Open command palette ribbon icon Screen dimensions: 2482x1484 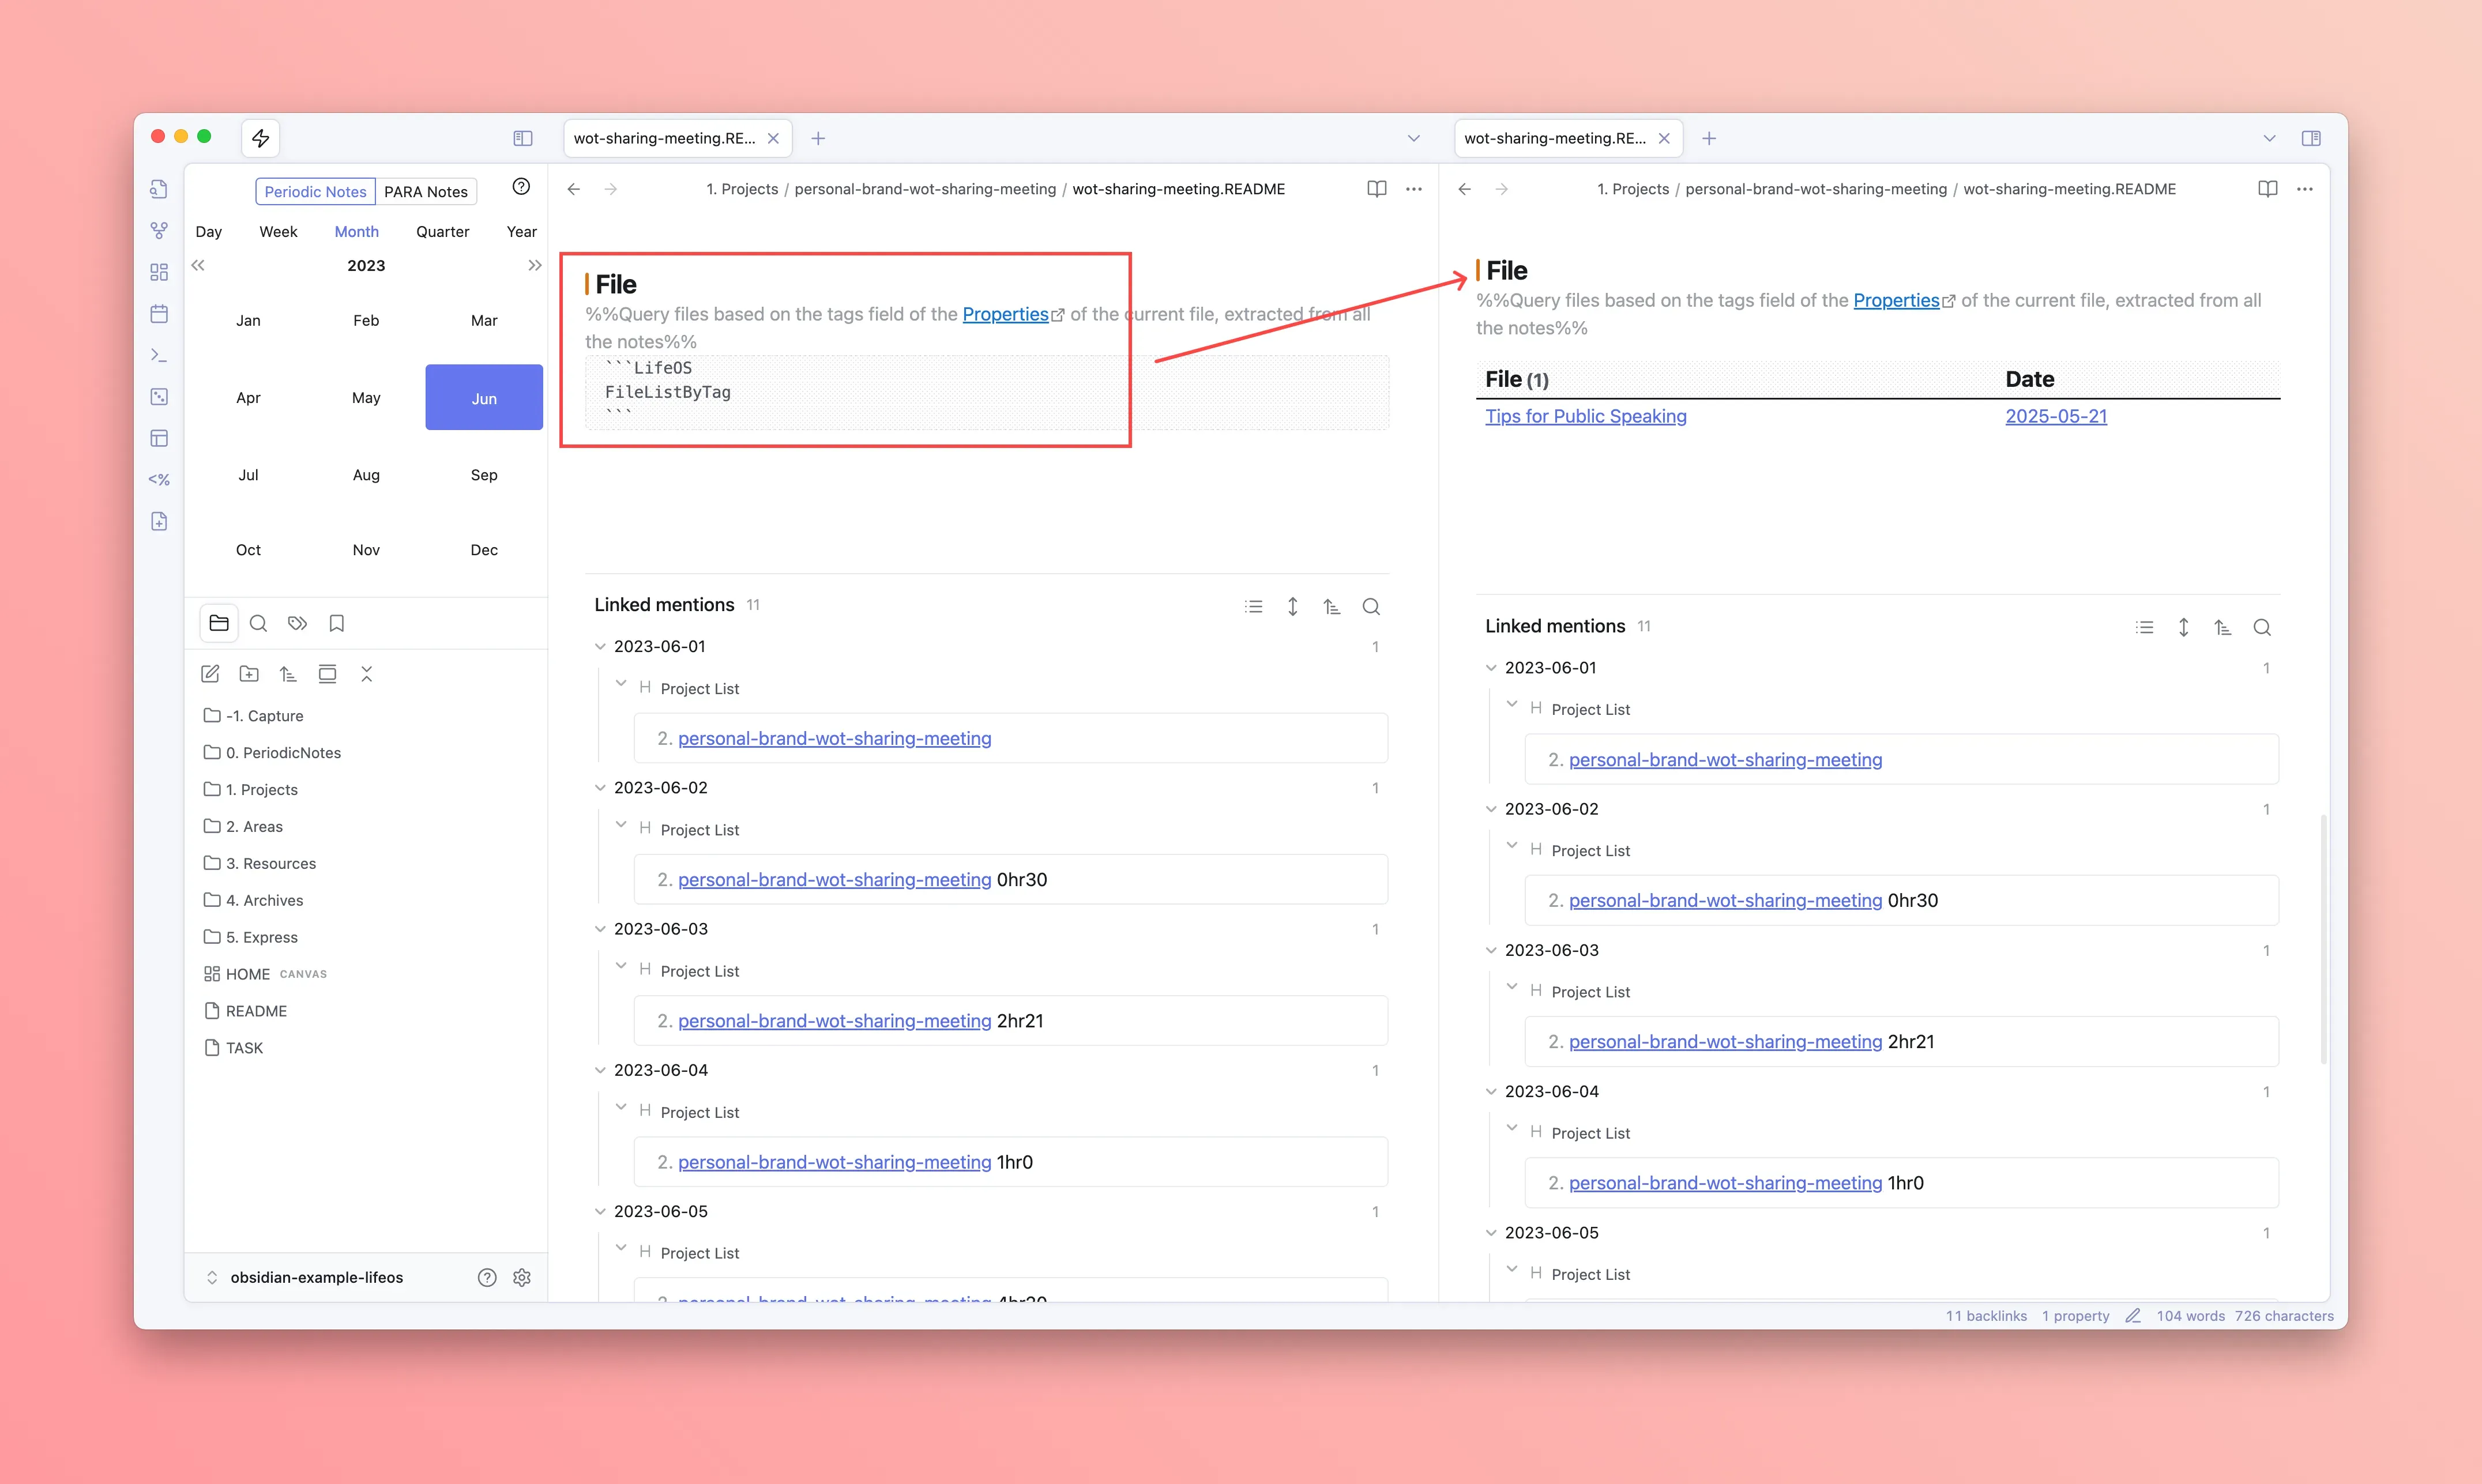click(159, 355)
